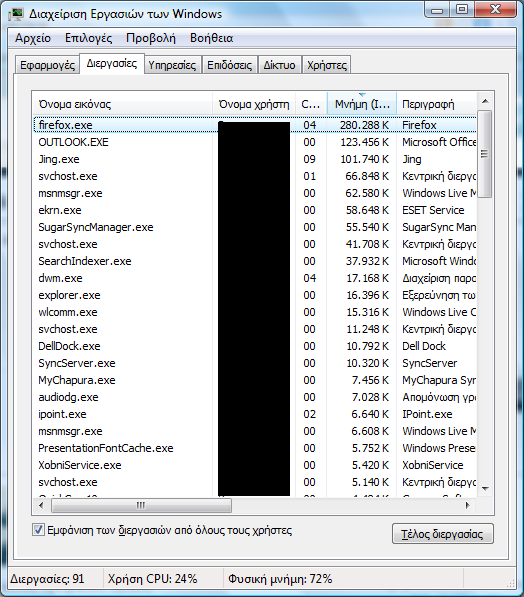Select svchost.exe using 66.848 K

254,176
